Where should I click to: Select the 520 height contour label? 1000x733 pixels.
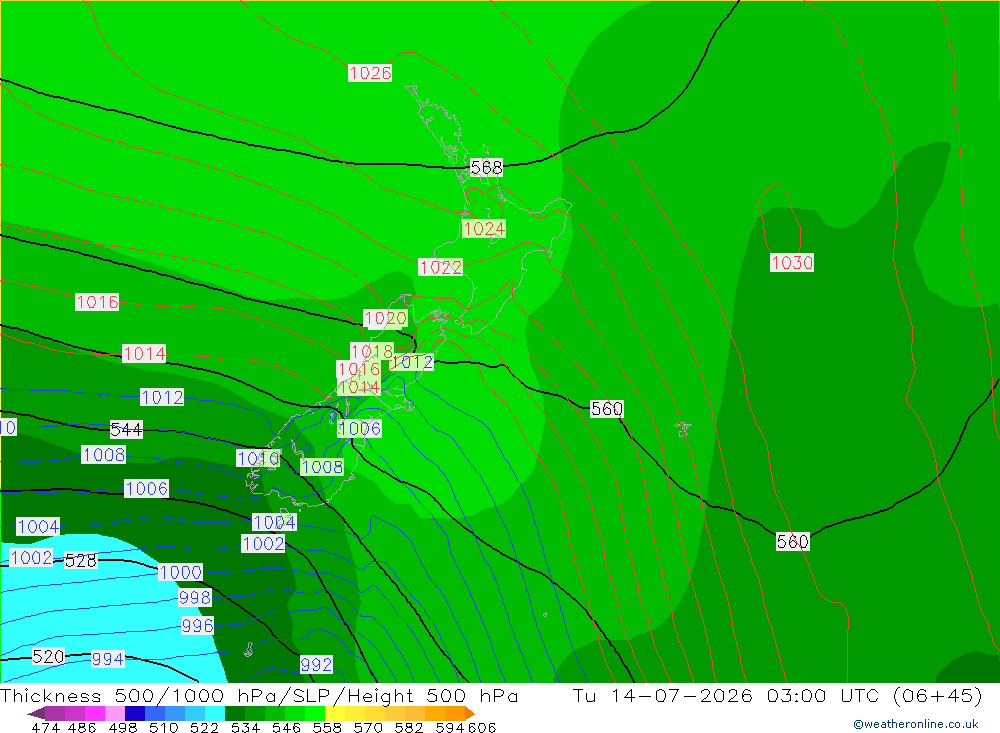[48, 656]
